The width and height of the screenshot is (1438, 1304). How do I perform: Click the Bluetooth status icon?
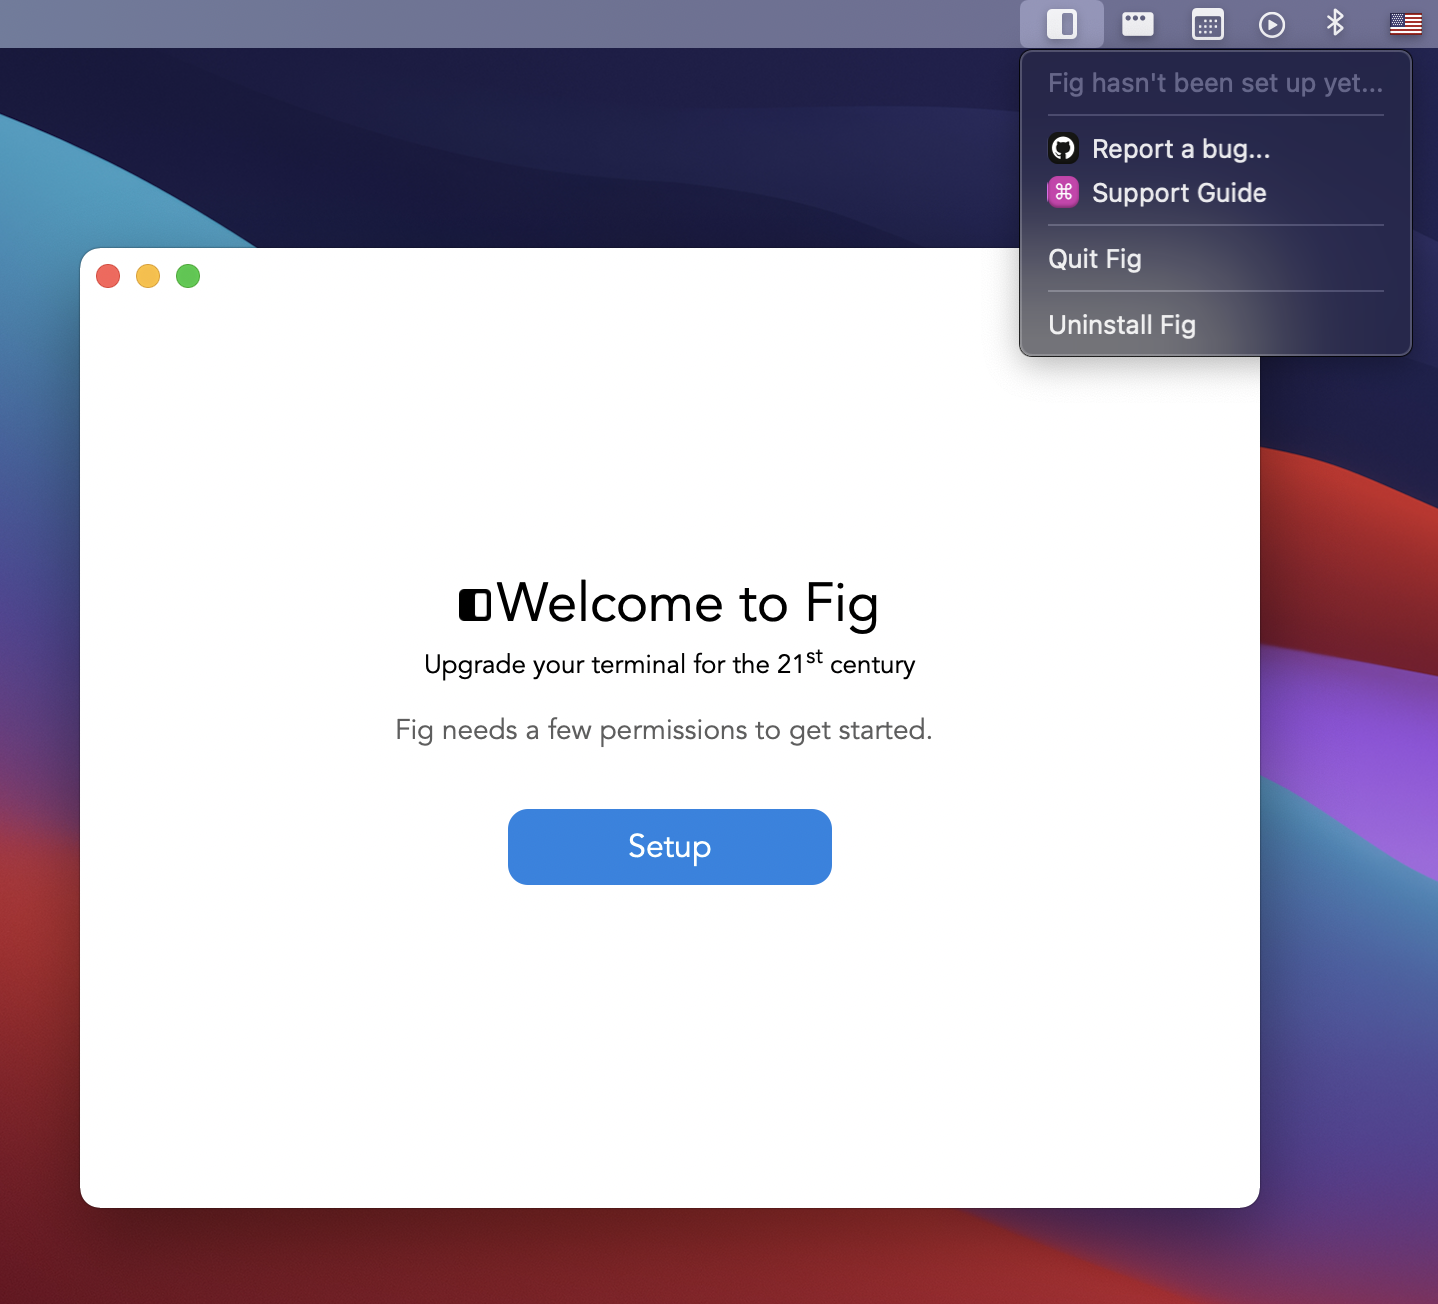tap(1336, 24)
